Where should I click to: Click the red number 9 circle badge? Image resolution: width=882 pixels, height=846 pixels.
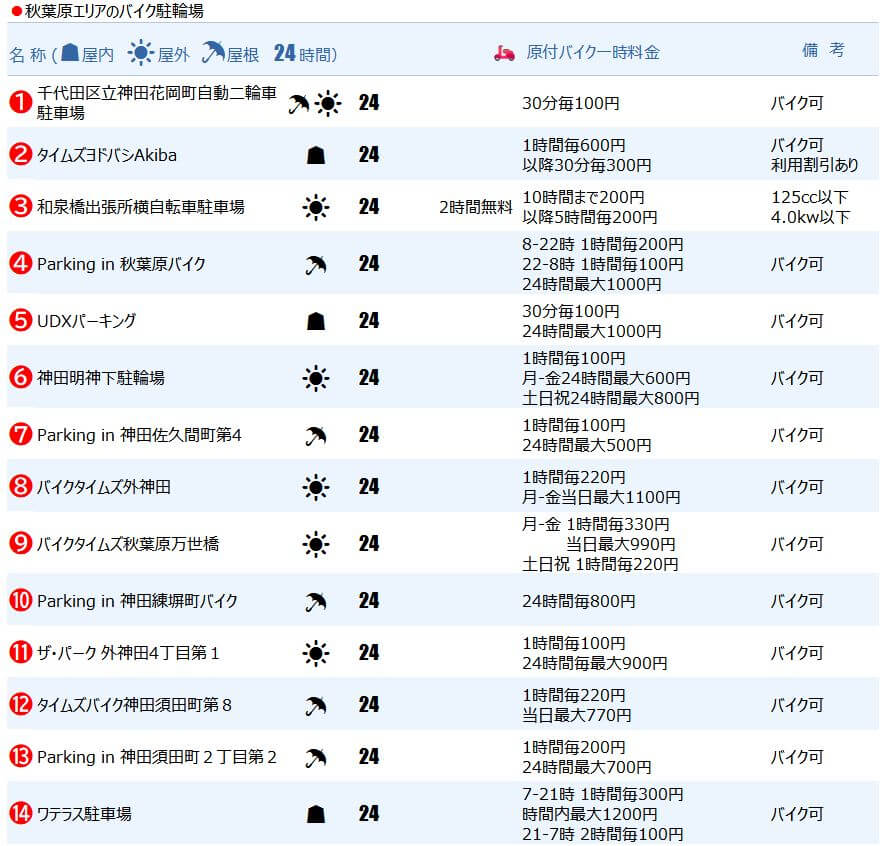(x=20, y=544)
